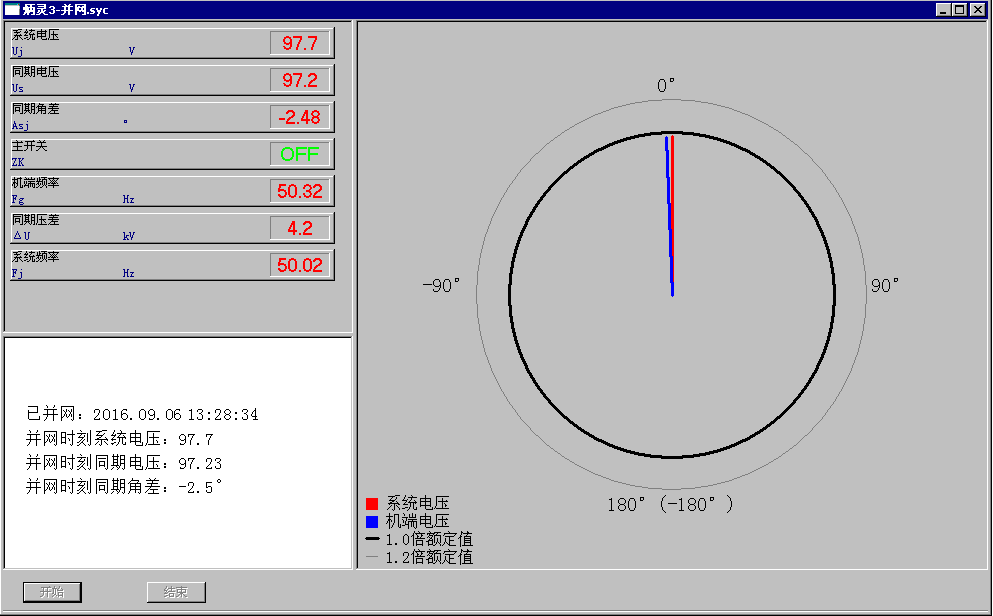Click the 并网时刻同期角差 log line

click(124, 488)
